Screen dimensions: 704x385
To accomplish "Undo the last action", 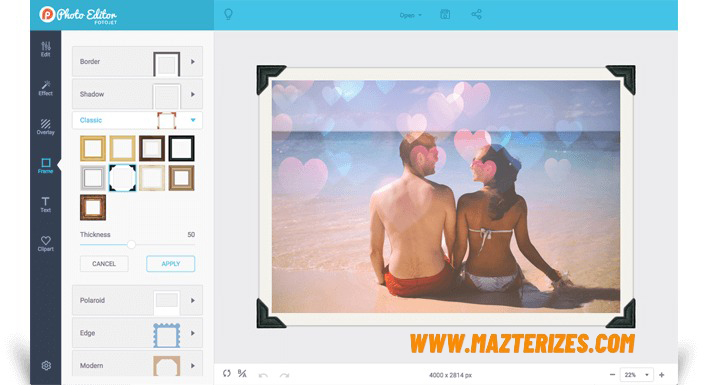I will pyautogui.click(x=264, y=375).
